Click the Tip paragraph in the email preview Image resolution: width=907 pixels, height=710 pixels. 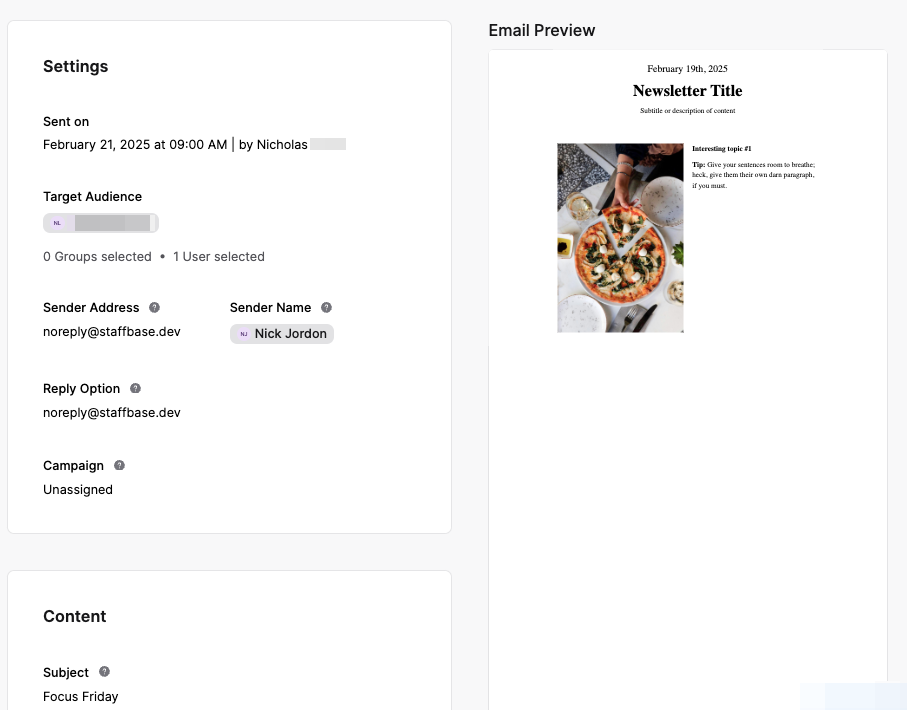pyautogui.click(x=753, y=175)
